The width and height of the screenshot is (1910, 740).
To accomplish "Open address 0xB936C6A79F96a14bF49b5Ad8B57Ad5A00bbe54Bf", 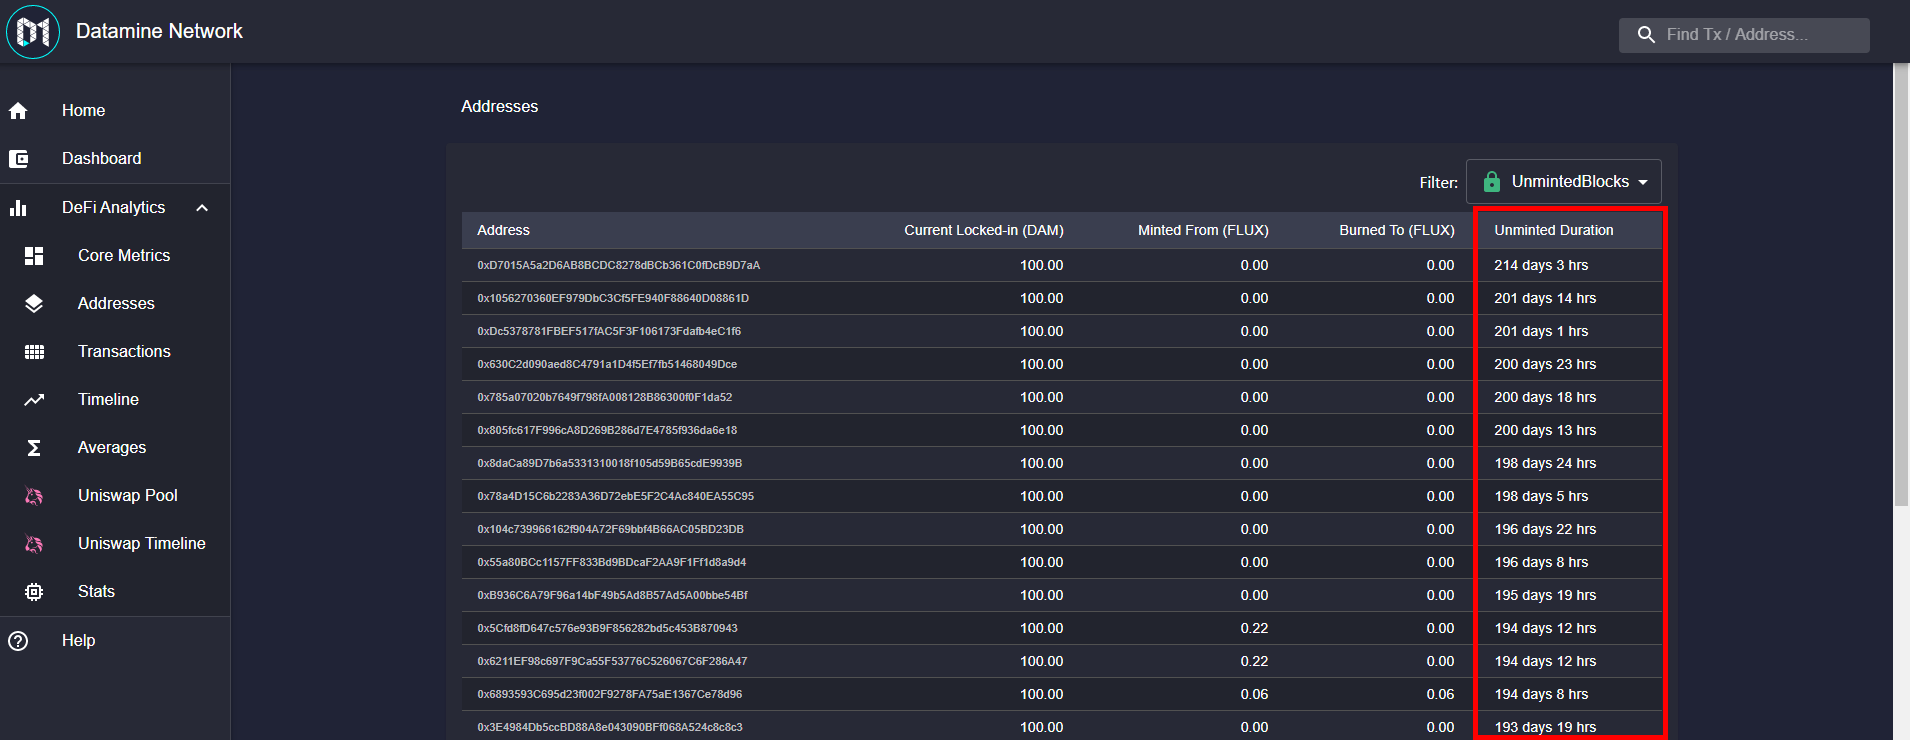I will (x=612, y=595).
